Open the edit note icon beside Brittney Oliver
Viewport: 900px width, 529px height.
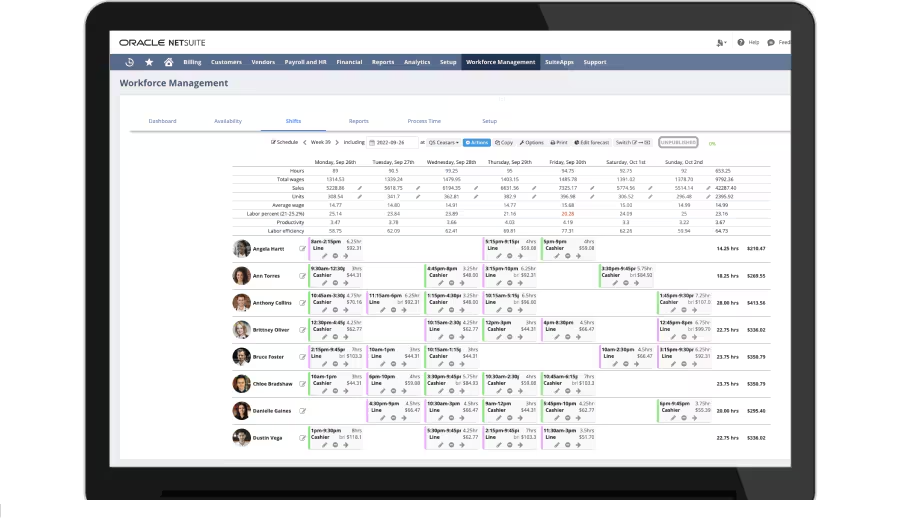click(303, 329)
